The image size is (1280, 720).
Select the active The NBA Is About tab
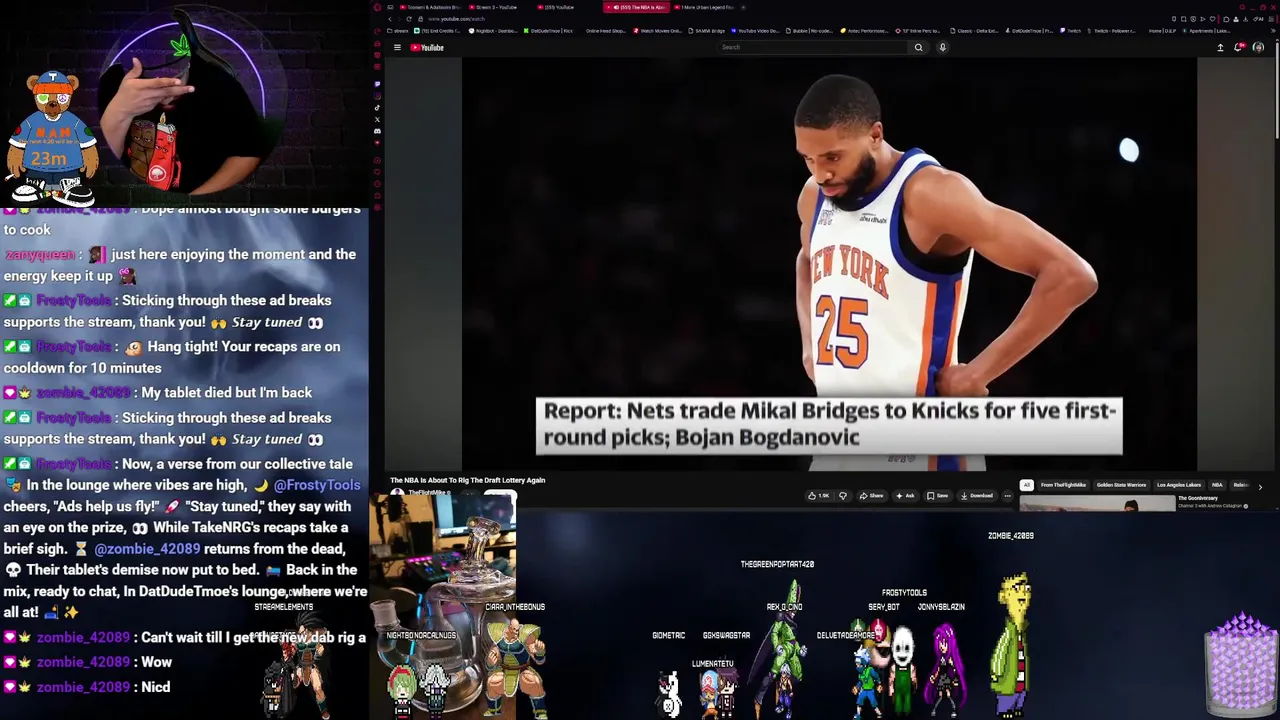pyautogui.click(x=636, y=7)
